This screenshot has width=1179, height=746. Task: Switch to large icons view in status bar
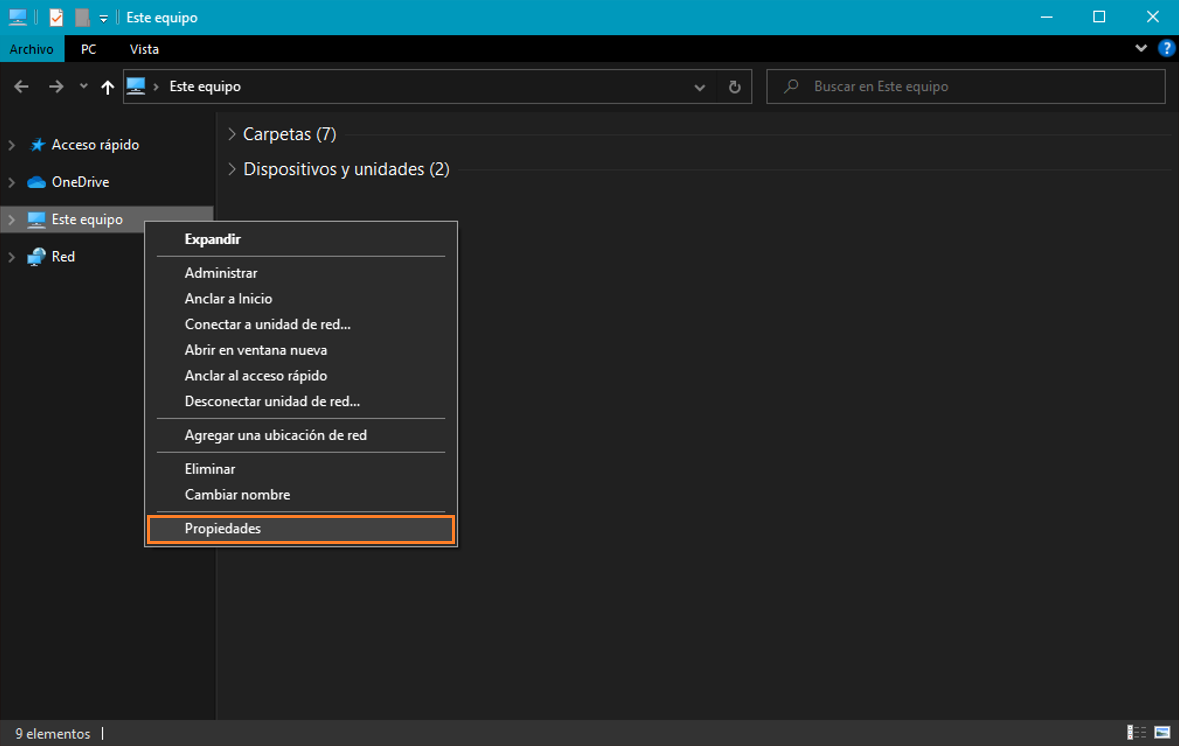(1162, 733)
